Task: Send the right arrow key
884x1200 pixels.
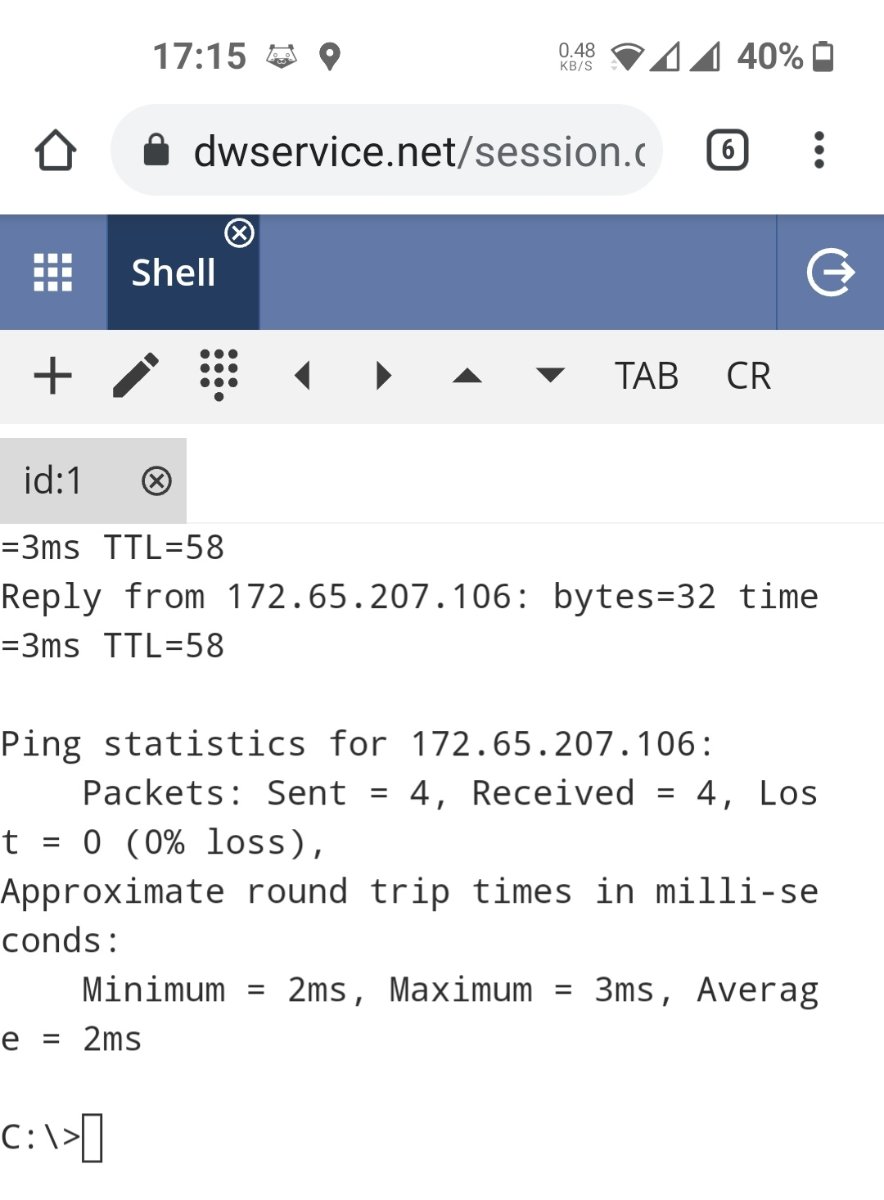Action: [x=384, y=376]
